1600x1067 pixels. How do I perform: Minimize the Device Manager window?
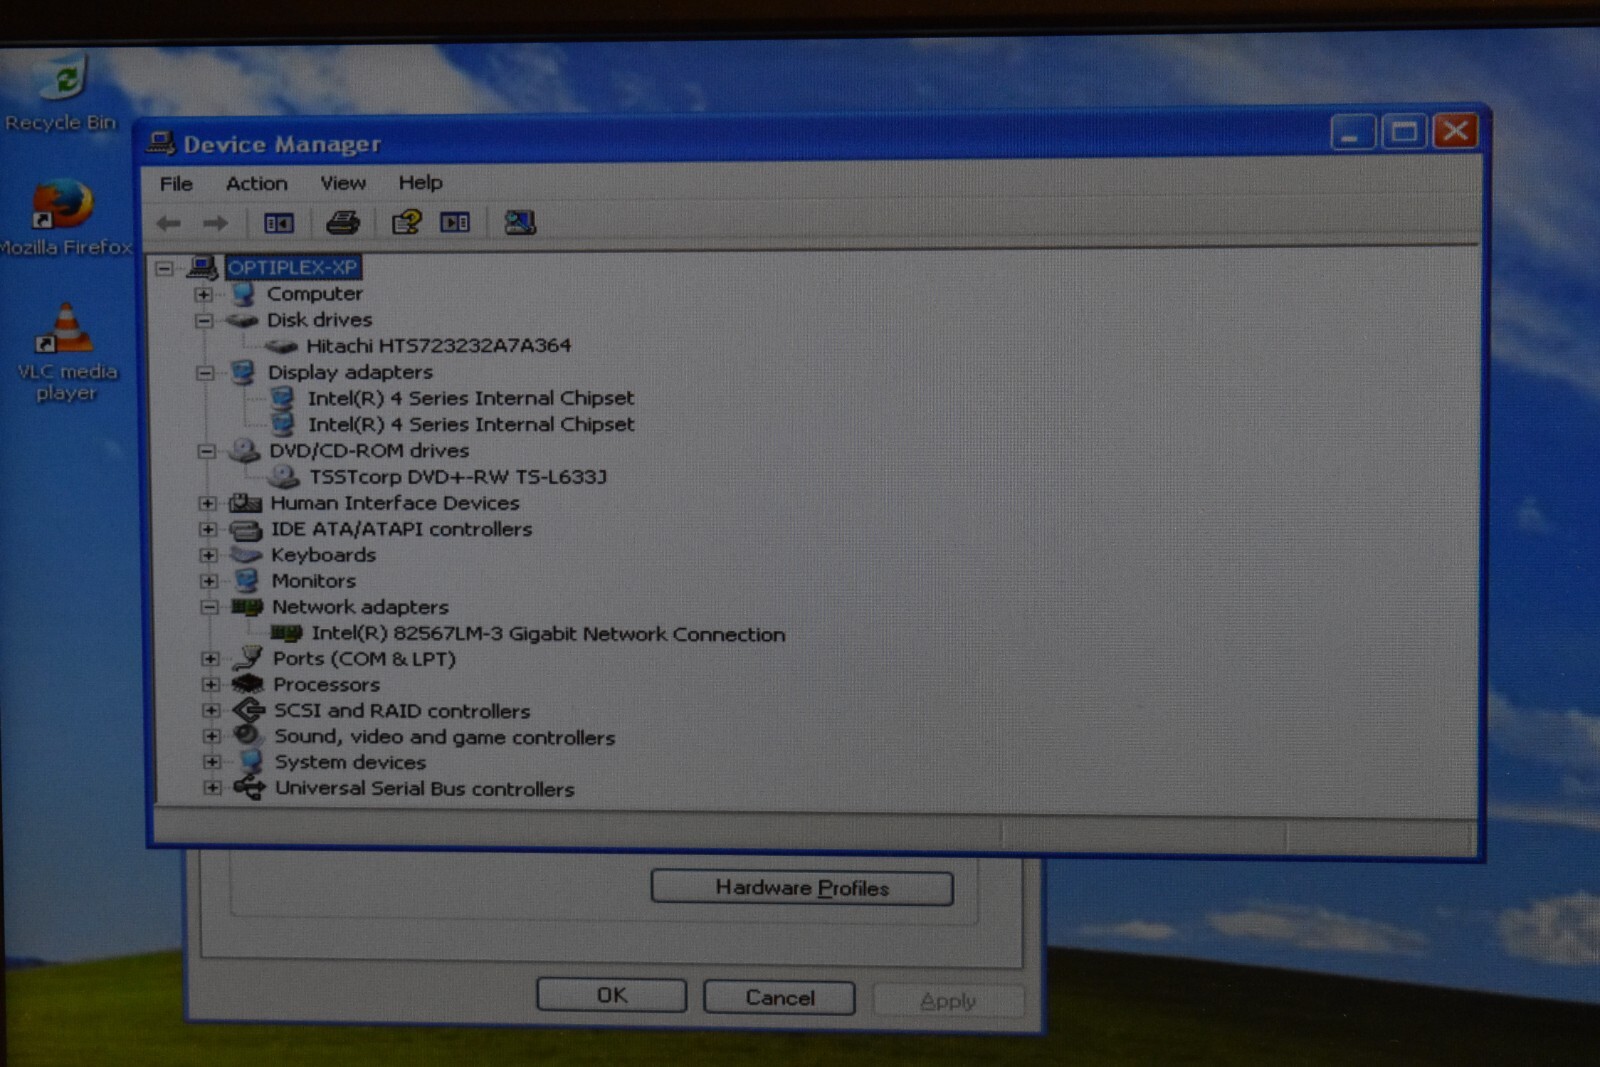1352,131
